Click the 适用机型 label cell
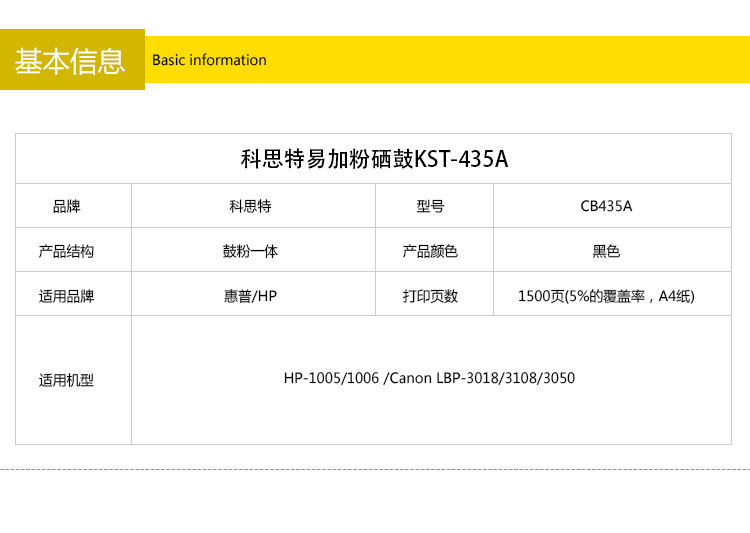This screenshot has width=750, height=533. click(66, 380)
